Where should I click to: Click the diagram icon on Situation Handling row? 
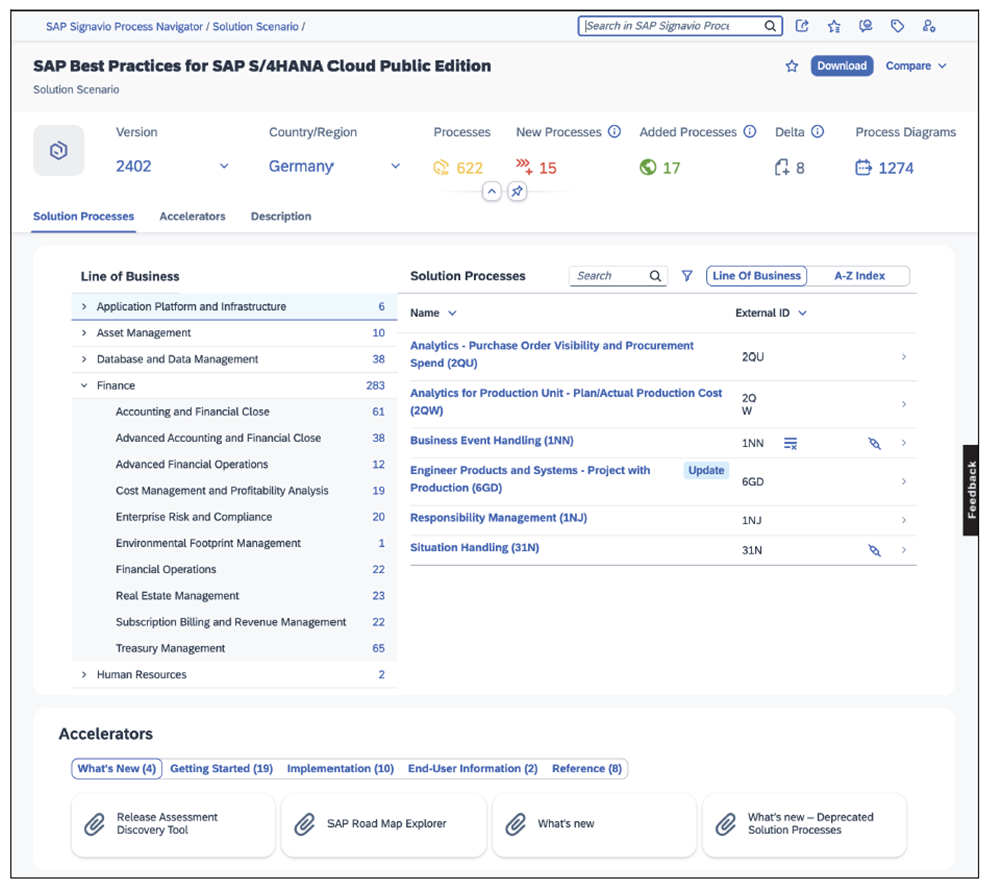874,550
